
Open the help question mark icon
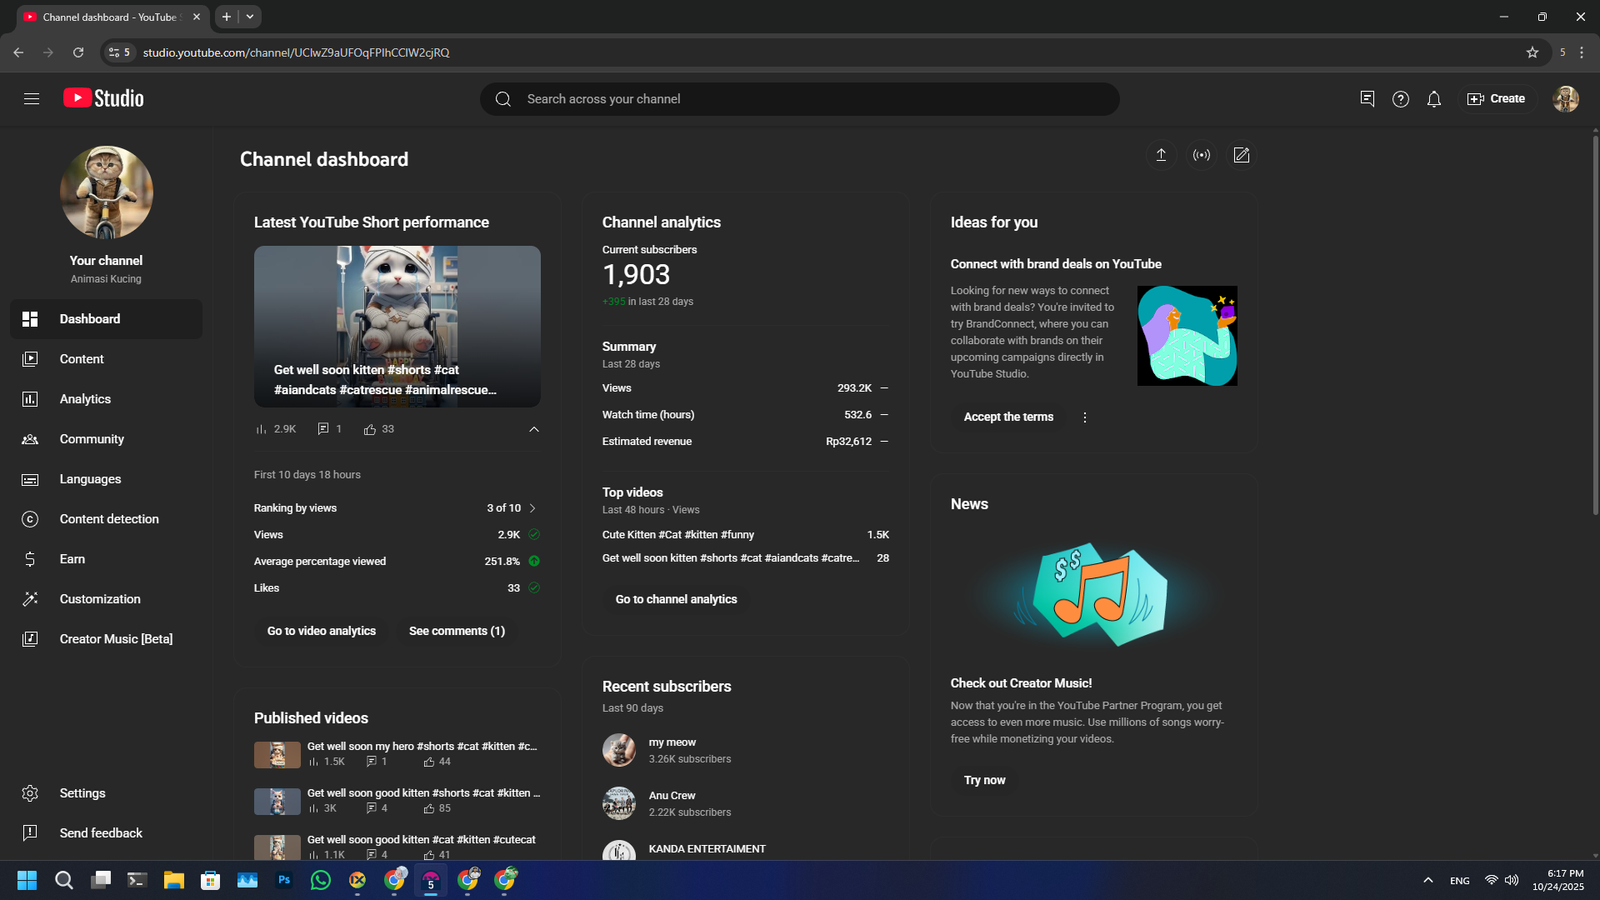point(1400,99)
